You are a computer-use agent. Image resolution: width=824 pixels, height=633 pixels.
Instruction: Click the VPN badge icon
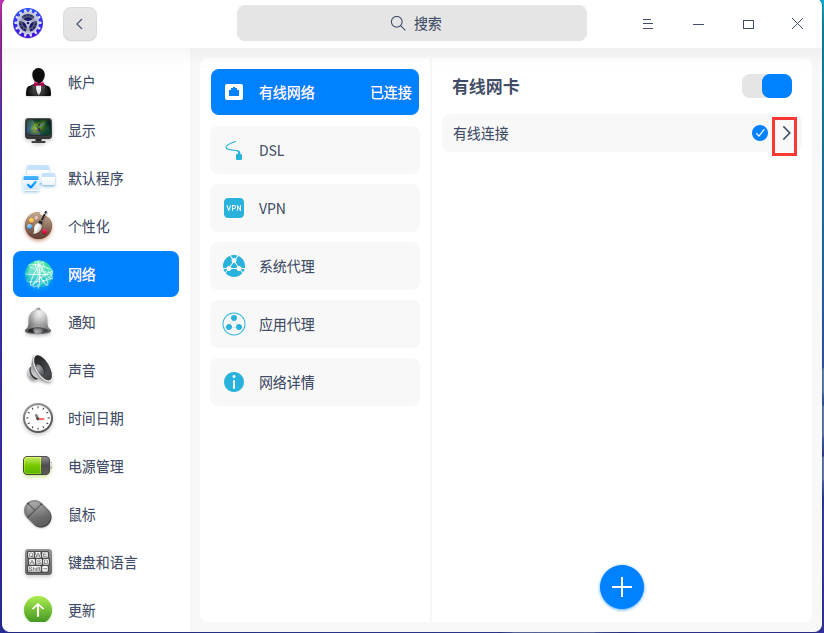[x=234, y=208]
